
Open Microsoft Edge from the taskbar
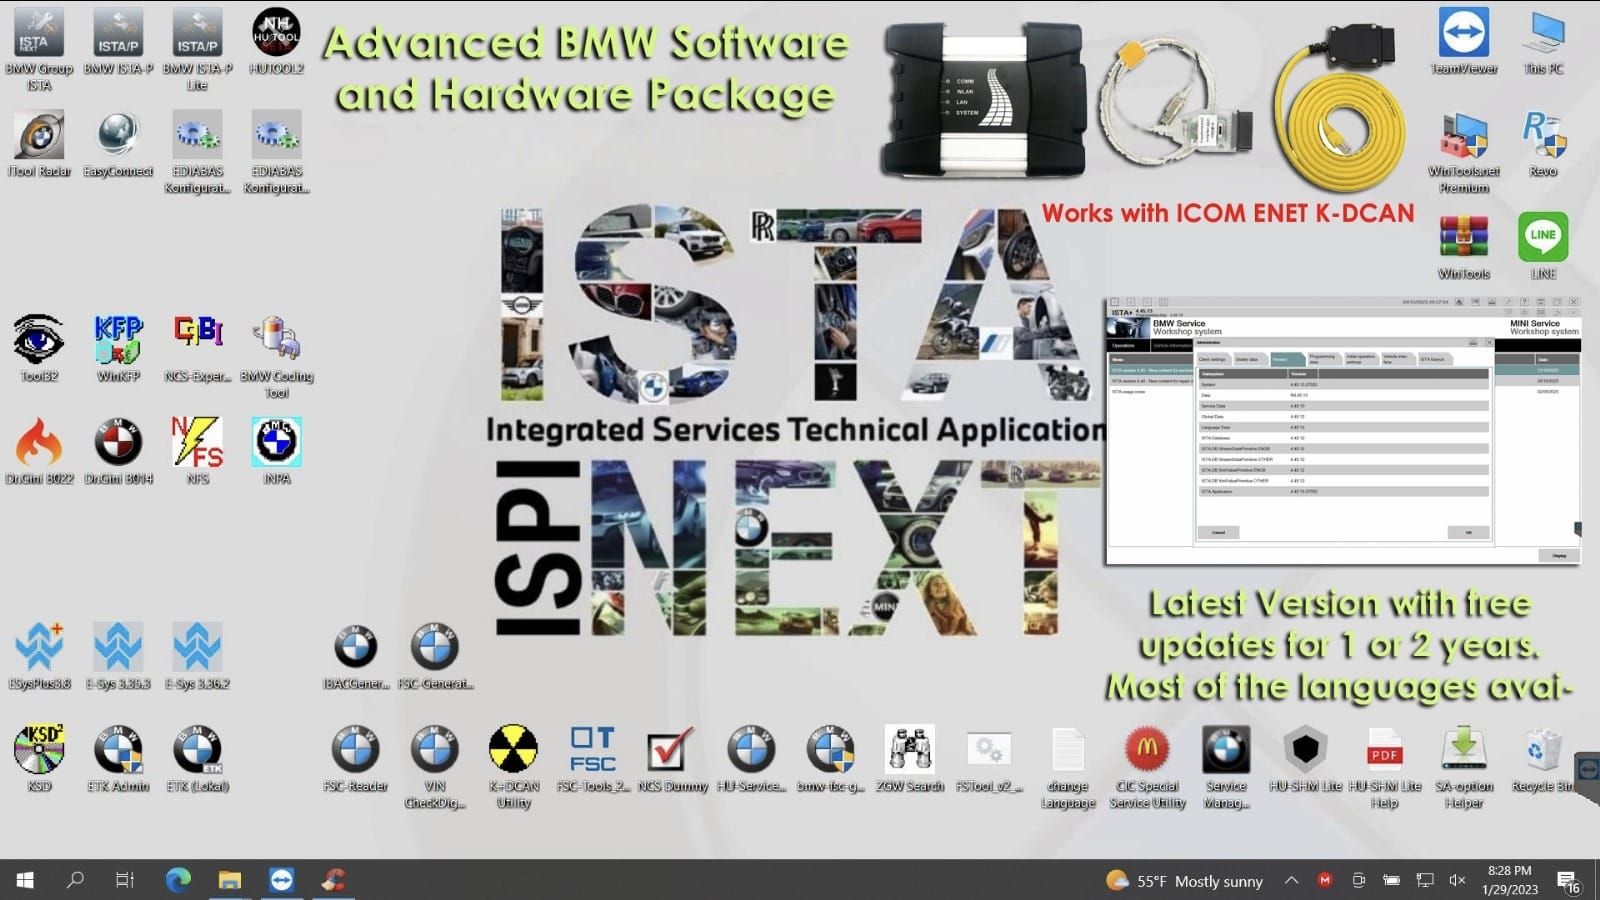pos(178,880)
